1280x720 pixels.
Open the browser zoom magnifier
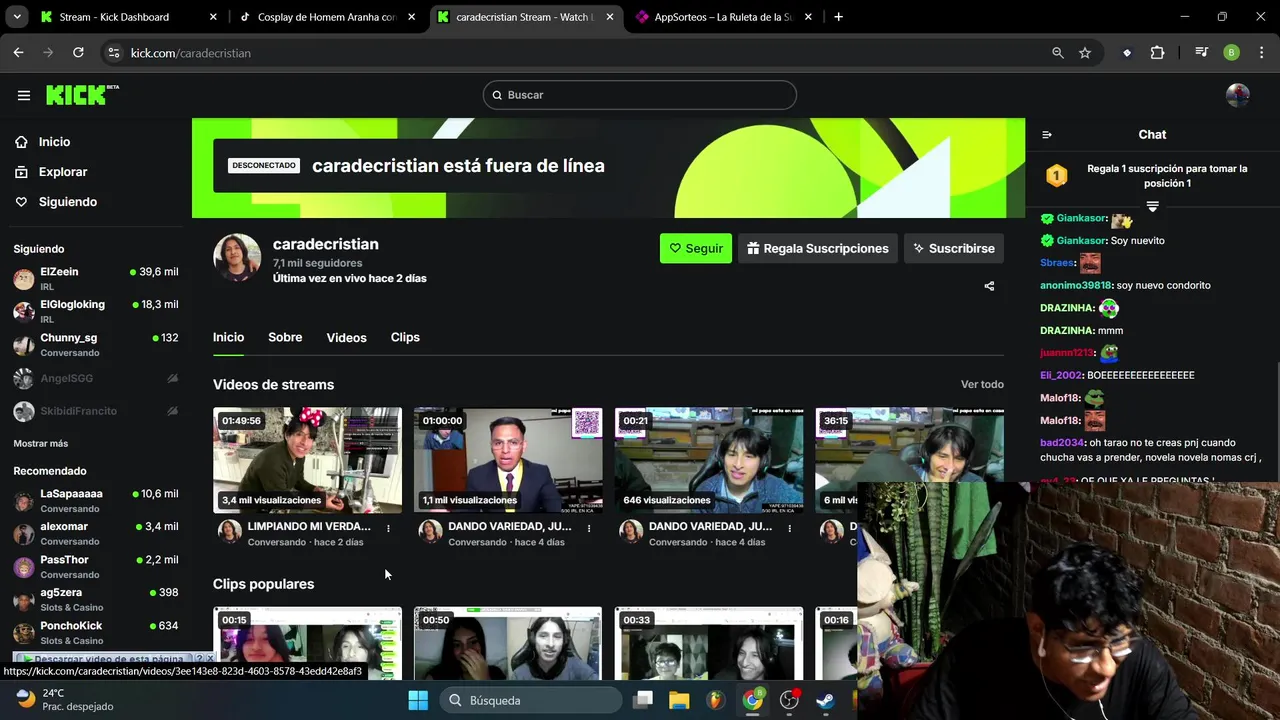1058,53
